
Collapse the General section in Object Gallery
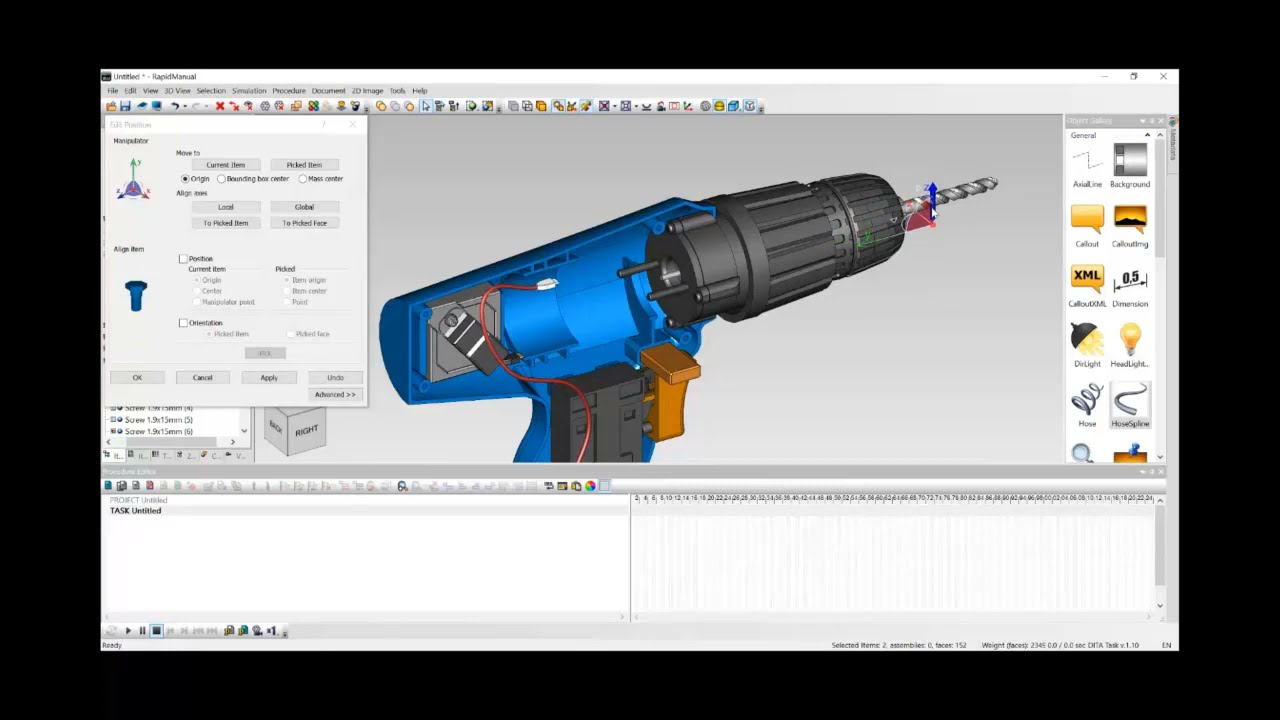pyautogui.click(x=1147, y=135)
